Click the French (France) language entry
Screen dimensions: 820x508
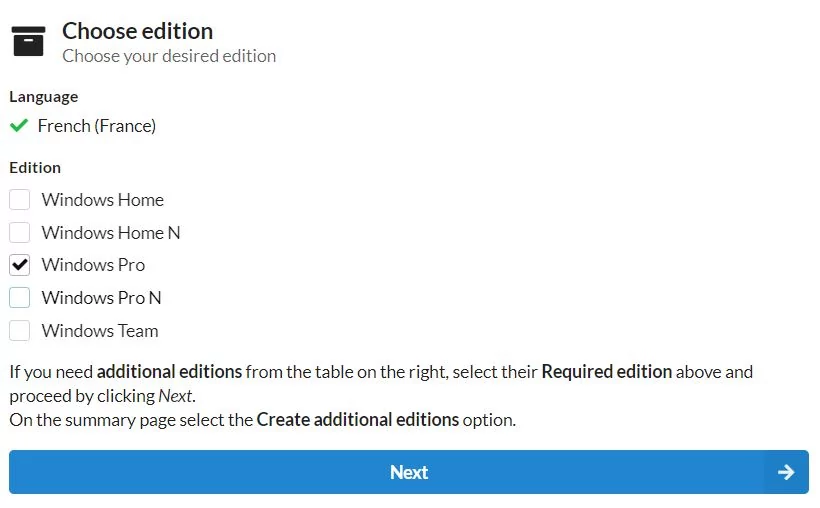click(x=97, y=126)
